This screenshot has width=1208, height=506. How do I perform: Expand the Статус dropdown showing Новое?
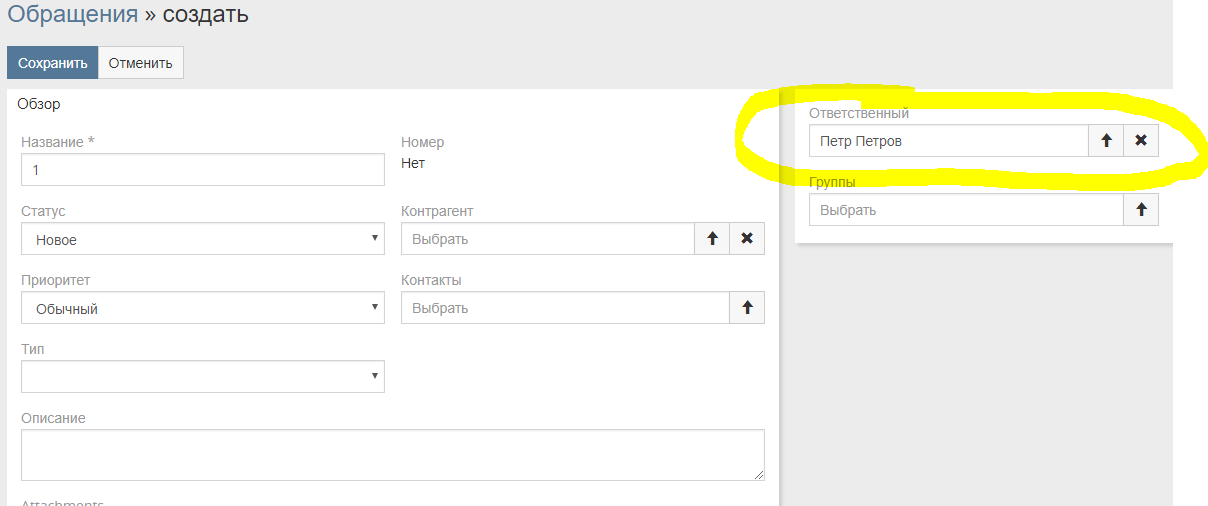pos(202,239)
